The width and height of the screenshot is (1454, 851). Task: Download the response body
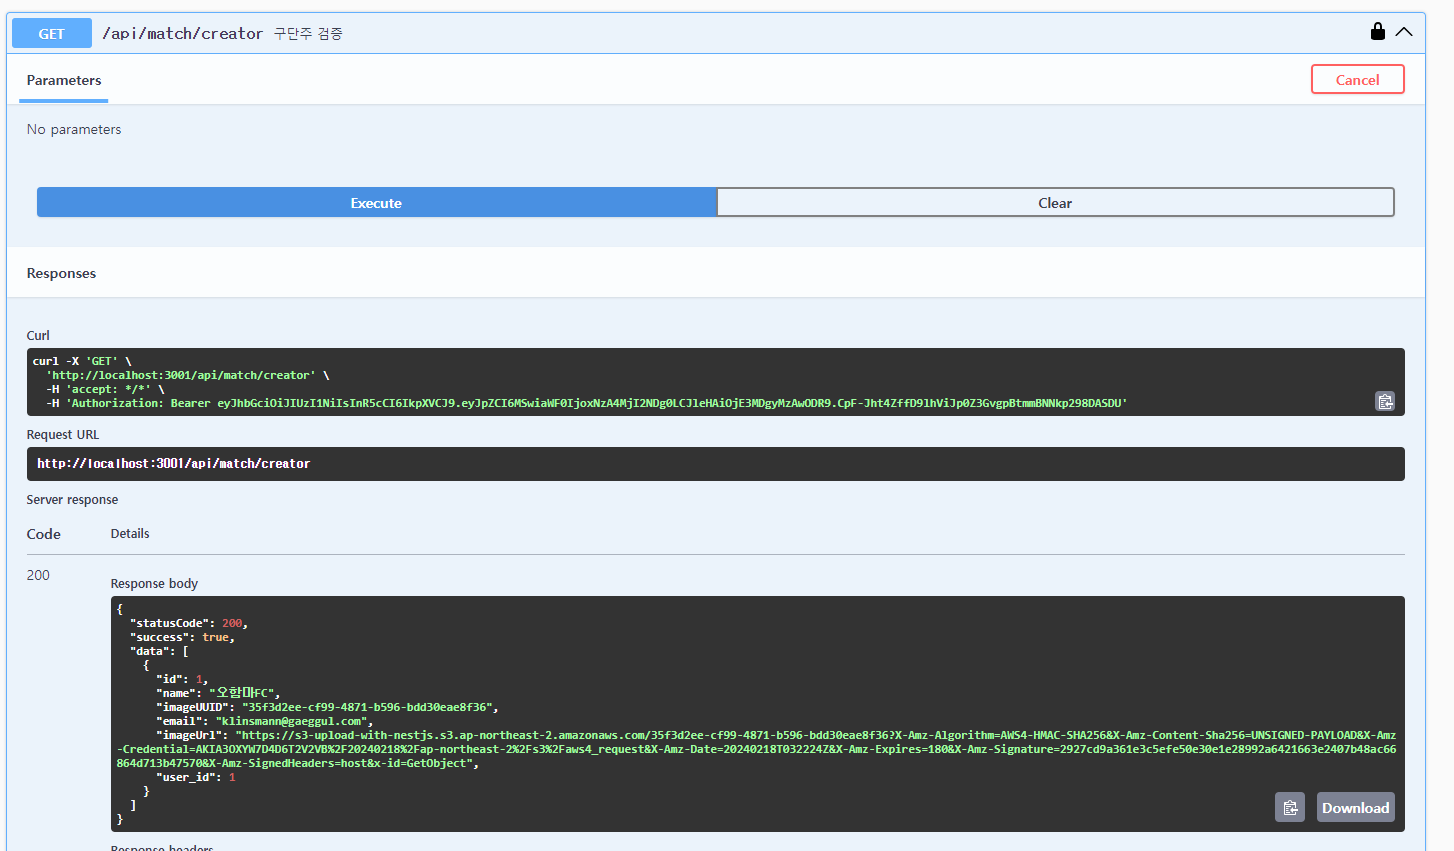tap(1355, 807)
